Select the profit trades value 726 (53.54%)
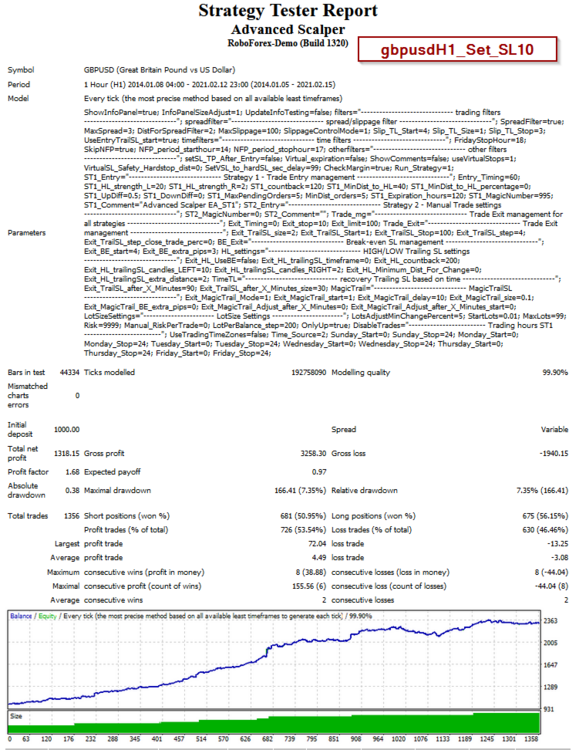The height and width of the screenshot is (750, 579). pos(303,530)
